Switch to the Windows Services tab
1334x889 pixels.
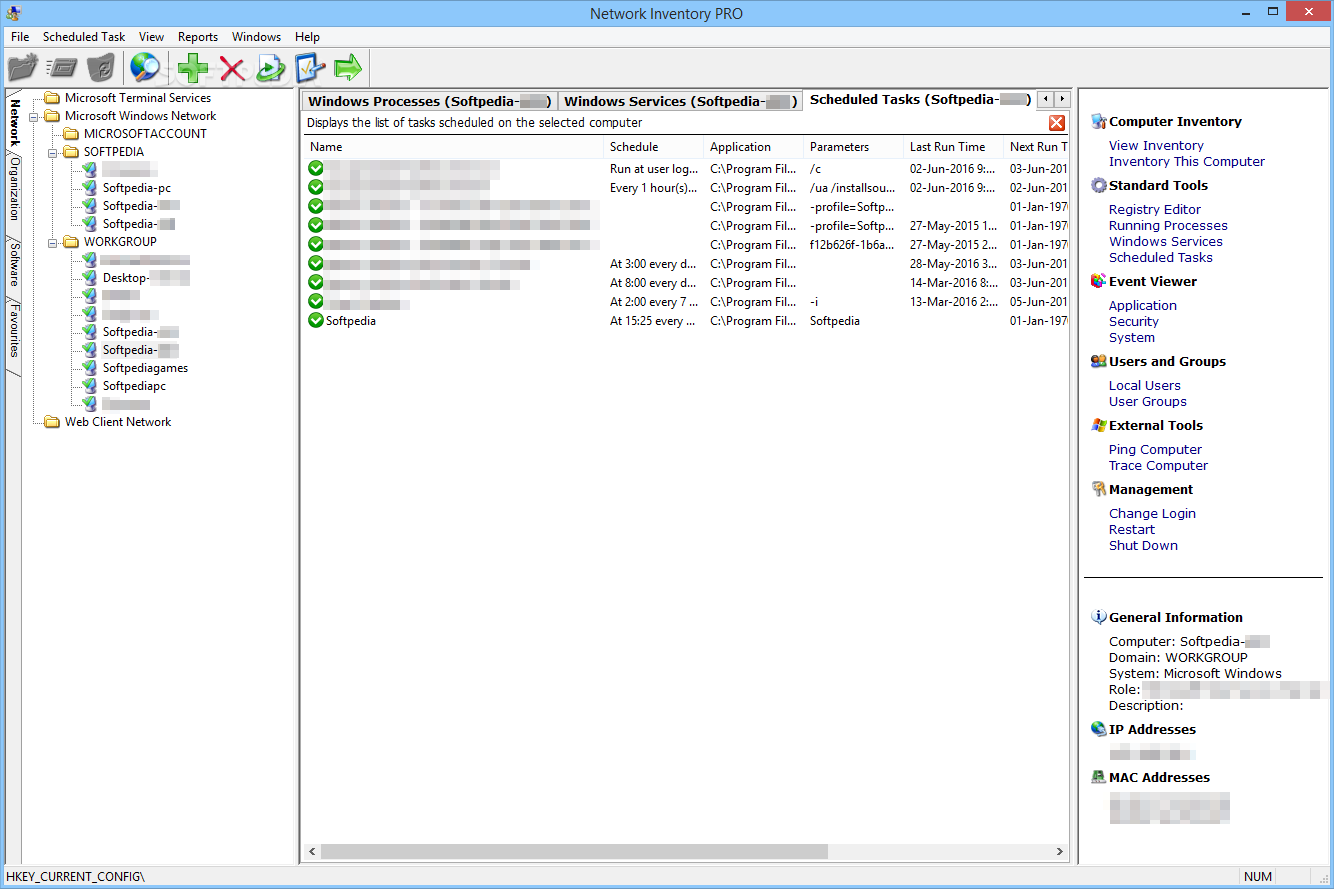tap(680, 101)
